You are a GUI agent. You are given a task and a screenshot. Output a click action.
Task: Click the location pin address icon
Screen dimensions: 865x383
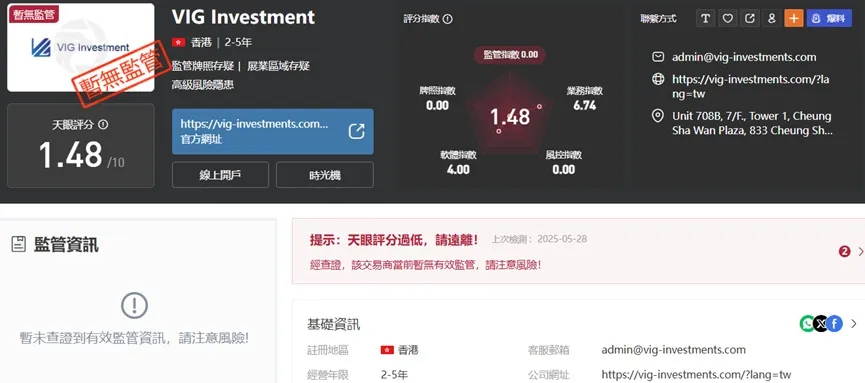(658, 116)
